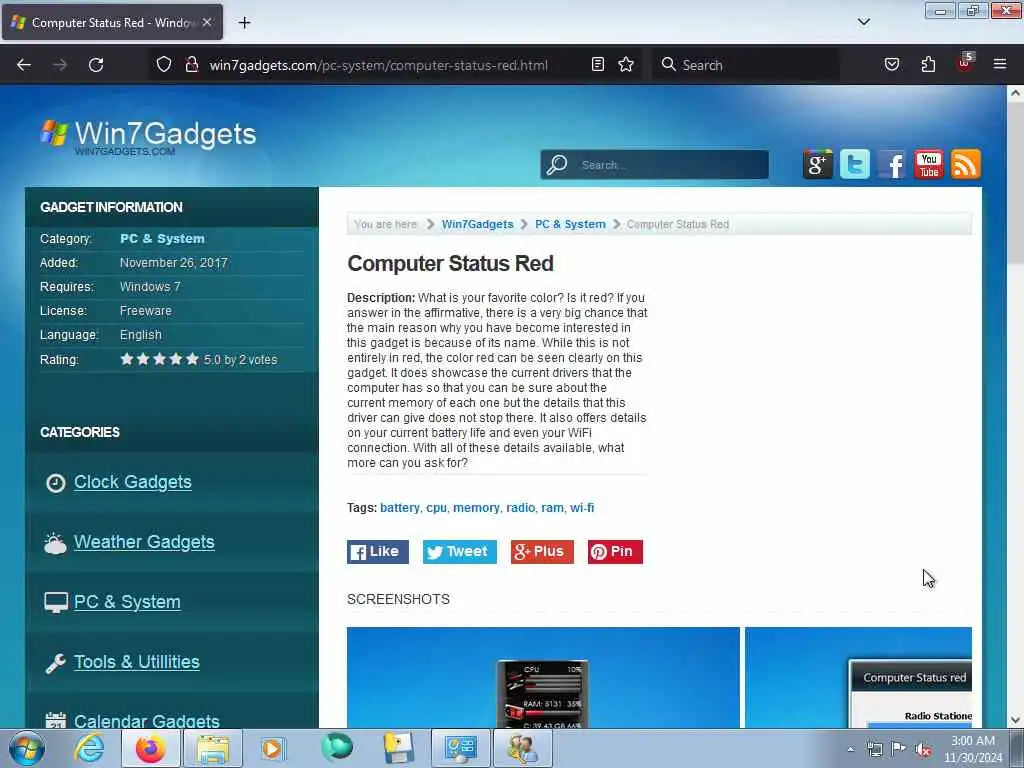The height and width of the screenshot is (768, 1024).
Task: Launch Internet Explorer from the taskbar
Action: point(89,748)
